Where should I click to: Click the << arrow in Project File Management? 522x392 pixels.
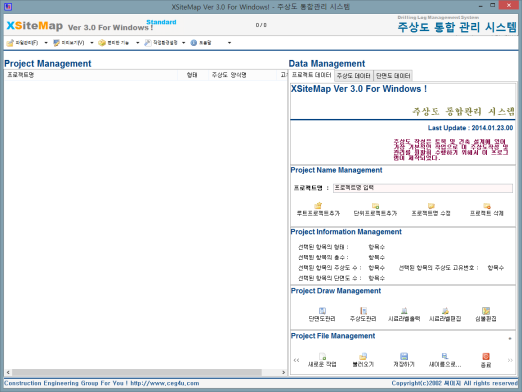coord(296,360)
